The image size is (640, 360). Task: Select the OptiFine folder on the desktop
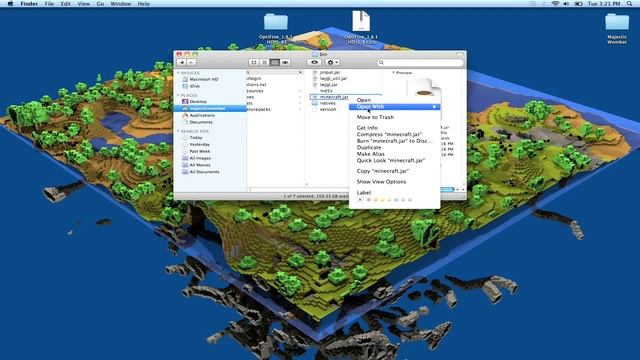click(x=276, y=28)
